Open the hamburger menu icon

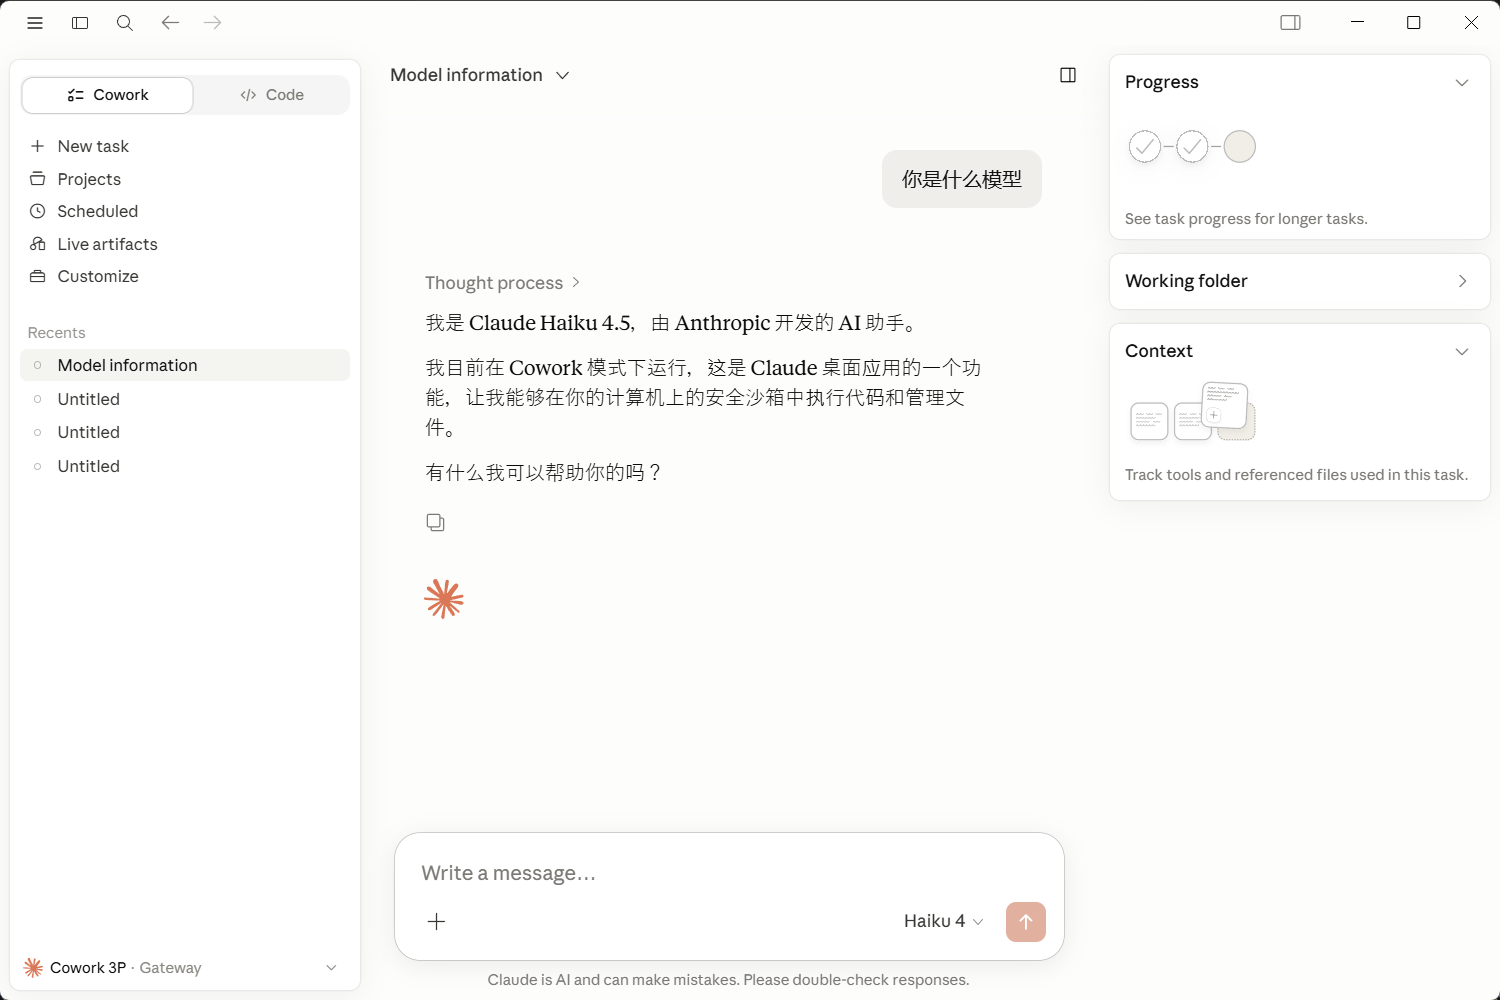pyautogui.click(x=35, y=23)
